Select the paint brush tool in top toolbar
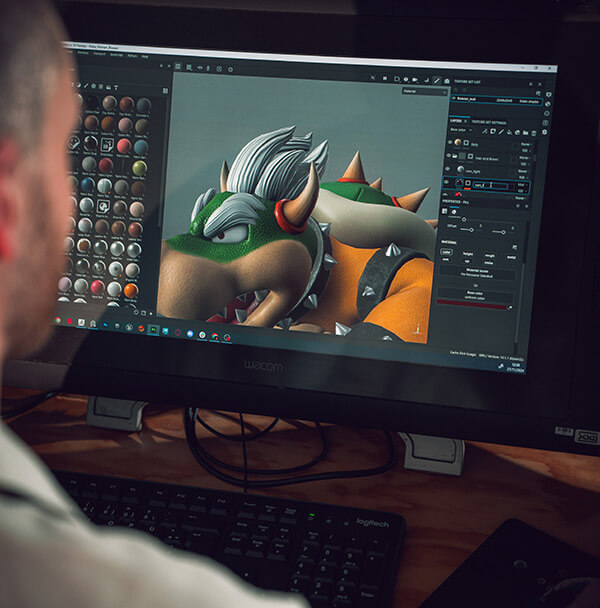 click(x=437, y=81)
